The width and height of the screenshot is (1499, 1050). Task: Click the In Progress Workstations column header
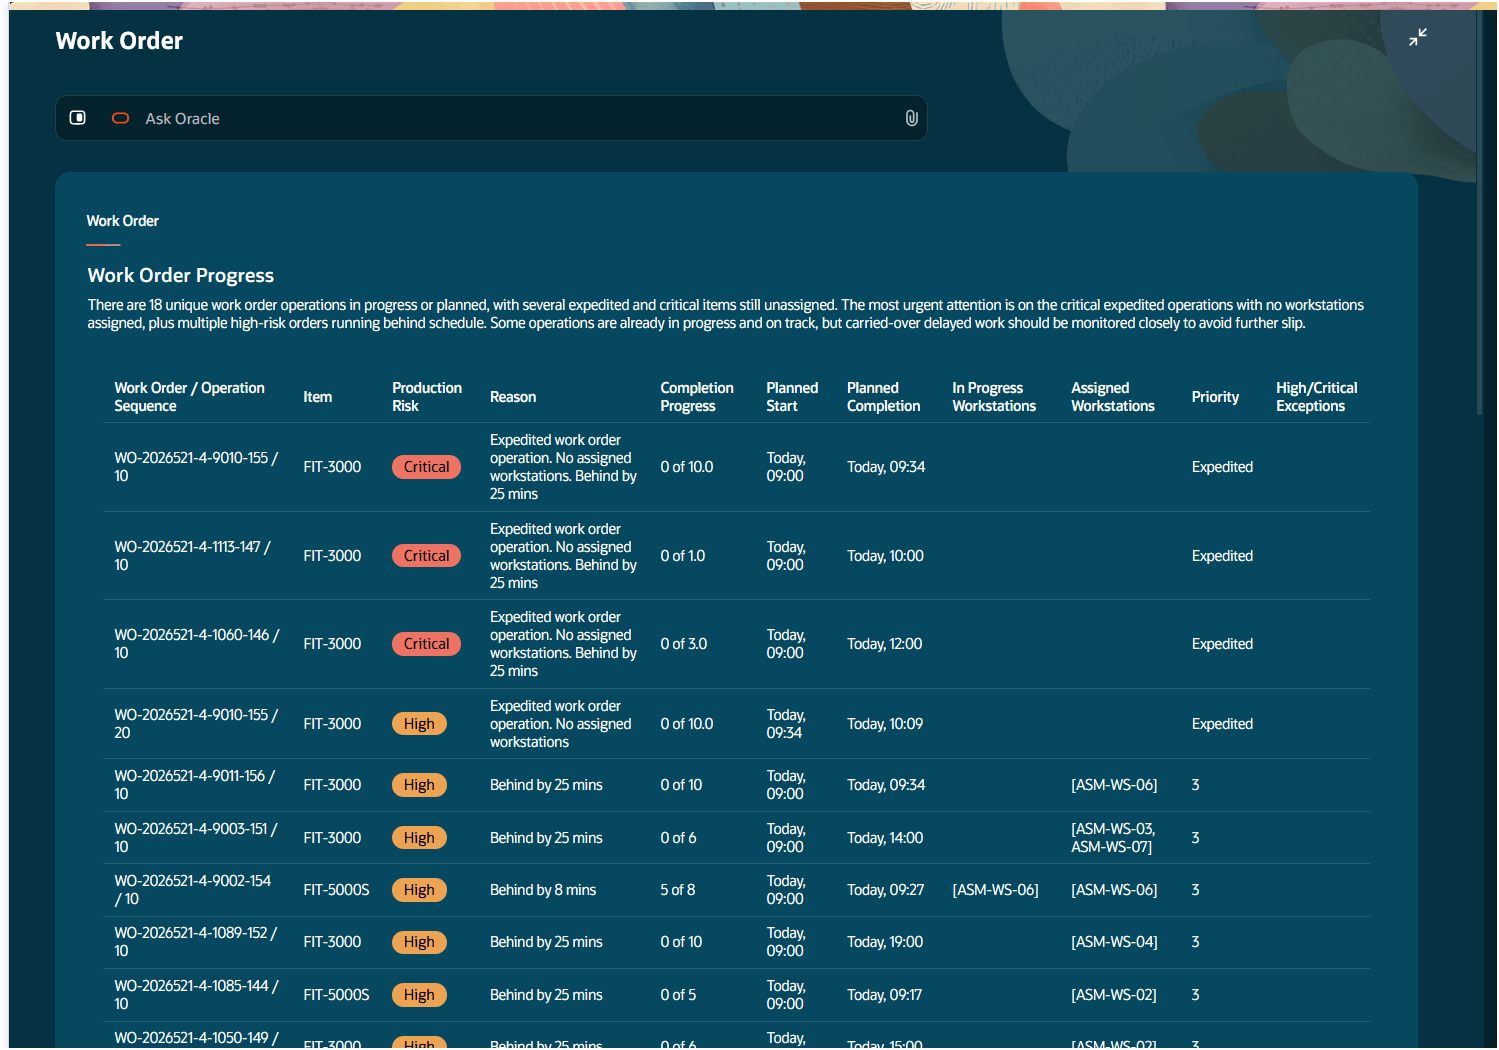point(994,397)
